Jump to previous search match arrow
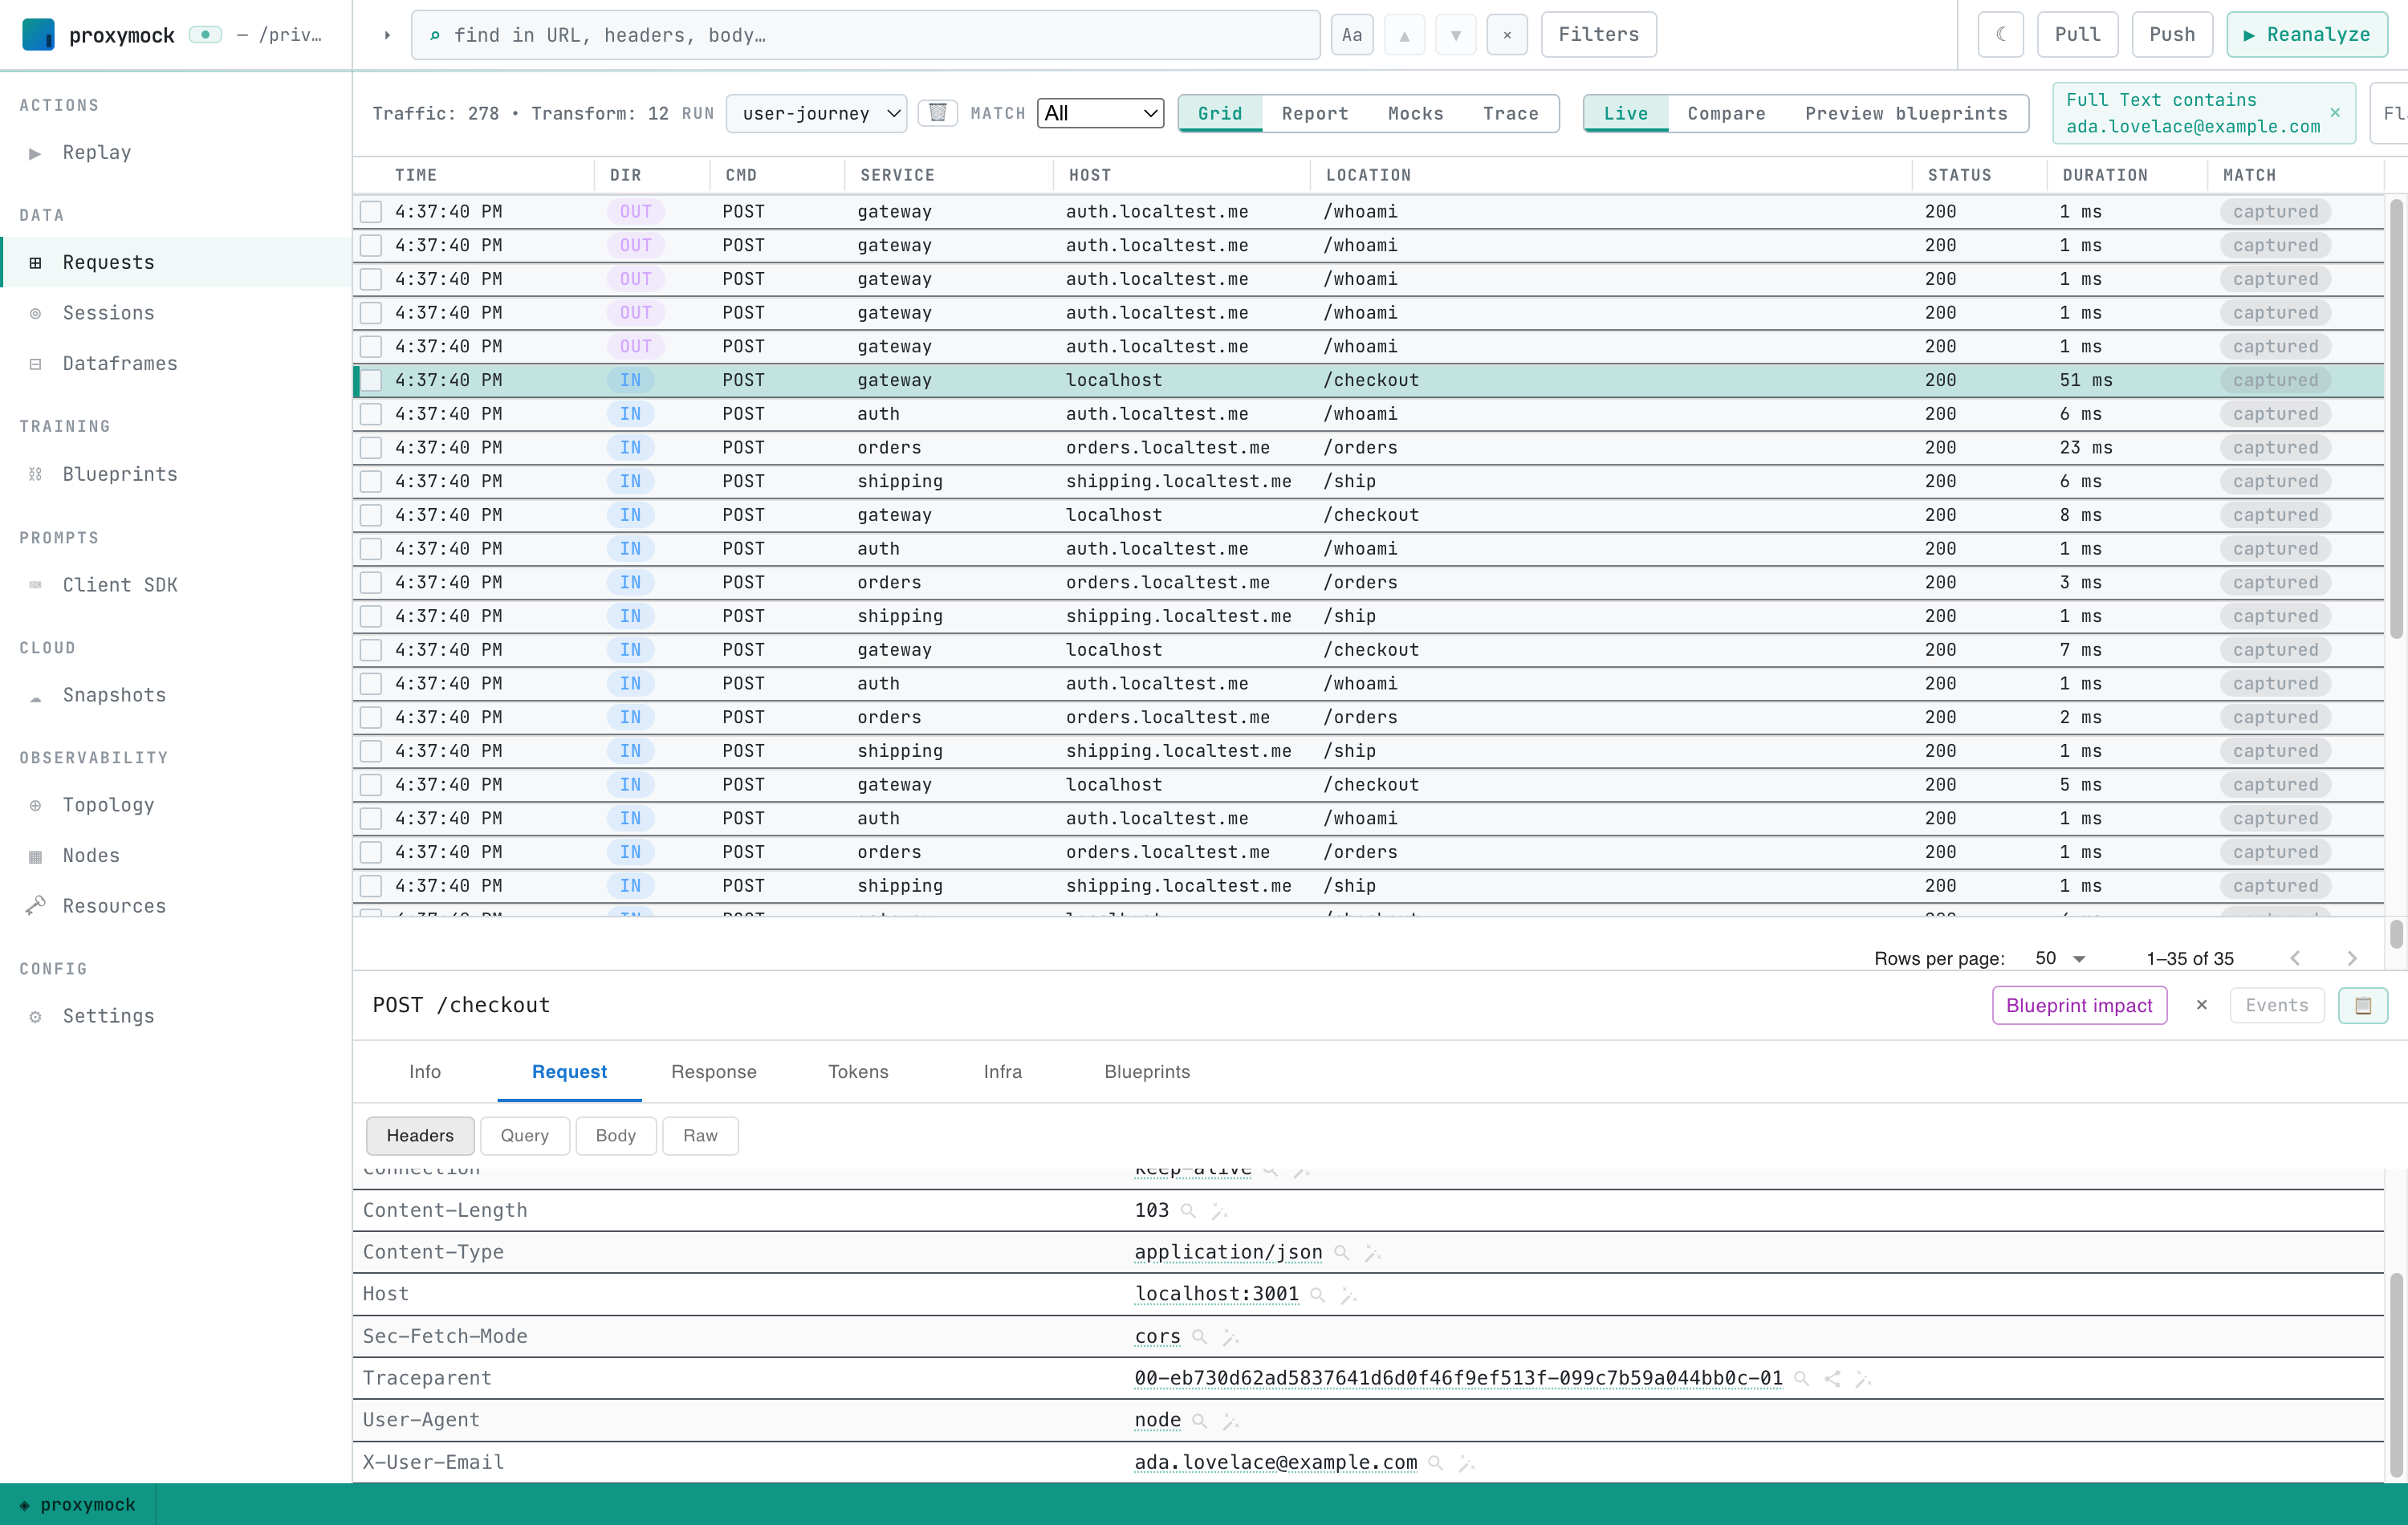2408x1525 pixels. [1404, 35]
